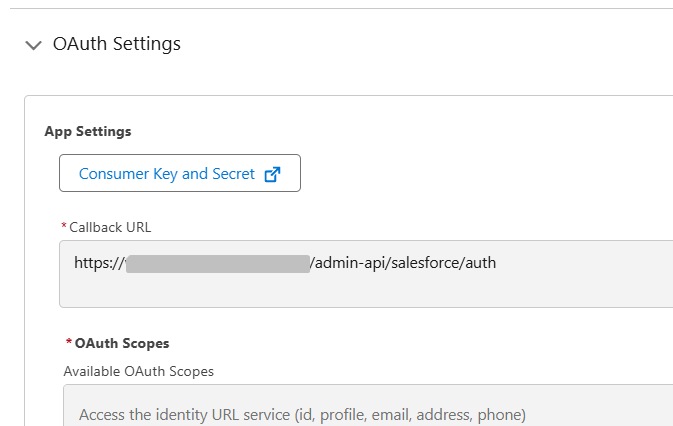Click external link icon on Consumer Key button
The image size is (673, 426).
[272, 174]
